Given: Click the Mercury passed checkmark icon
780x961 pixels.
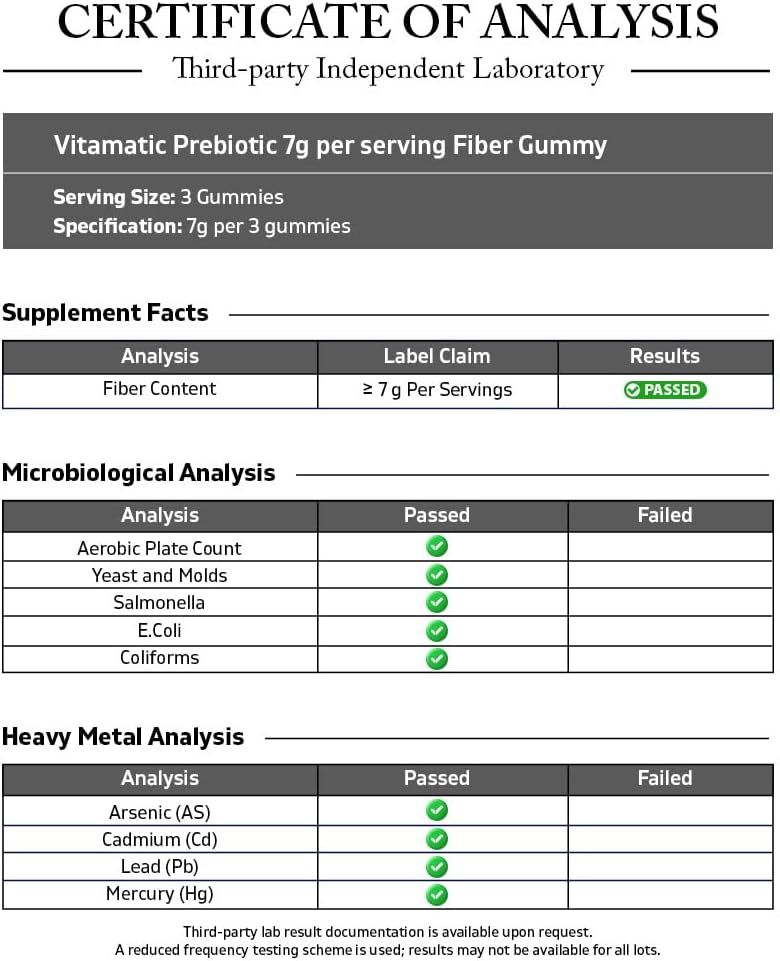Looking at the screenshot, I should point(437,895).
